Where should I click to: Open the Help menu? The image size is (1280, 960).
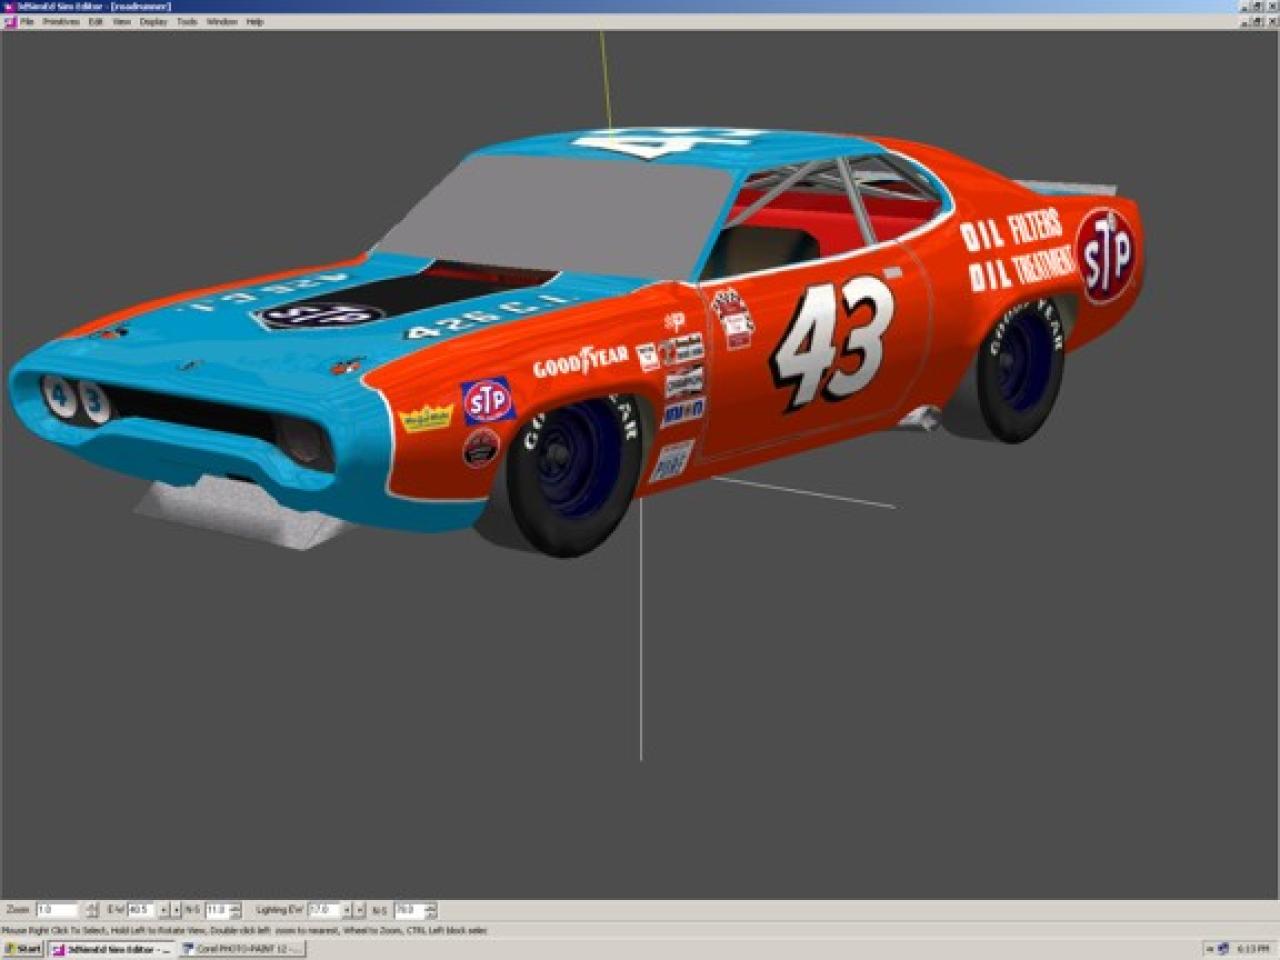pyautogui.click(x=255, y=21)
